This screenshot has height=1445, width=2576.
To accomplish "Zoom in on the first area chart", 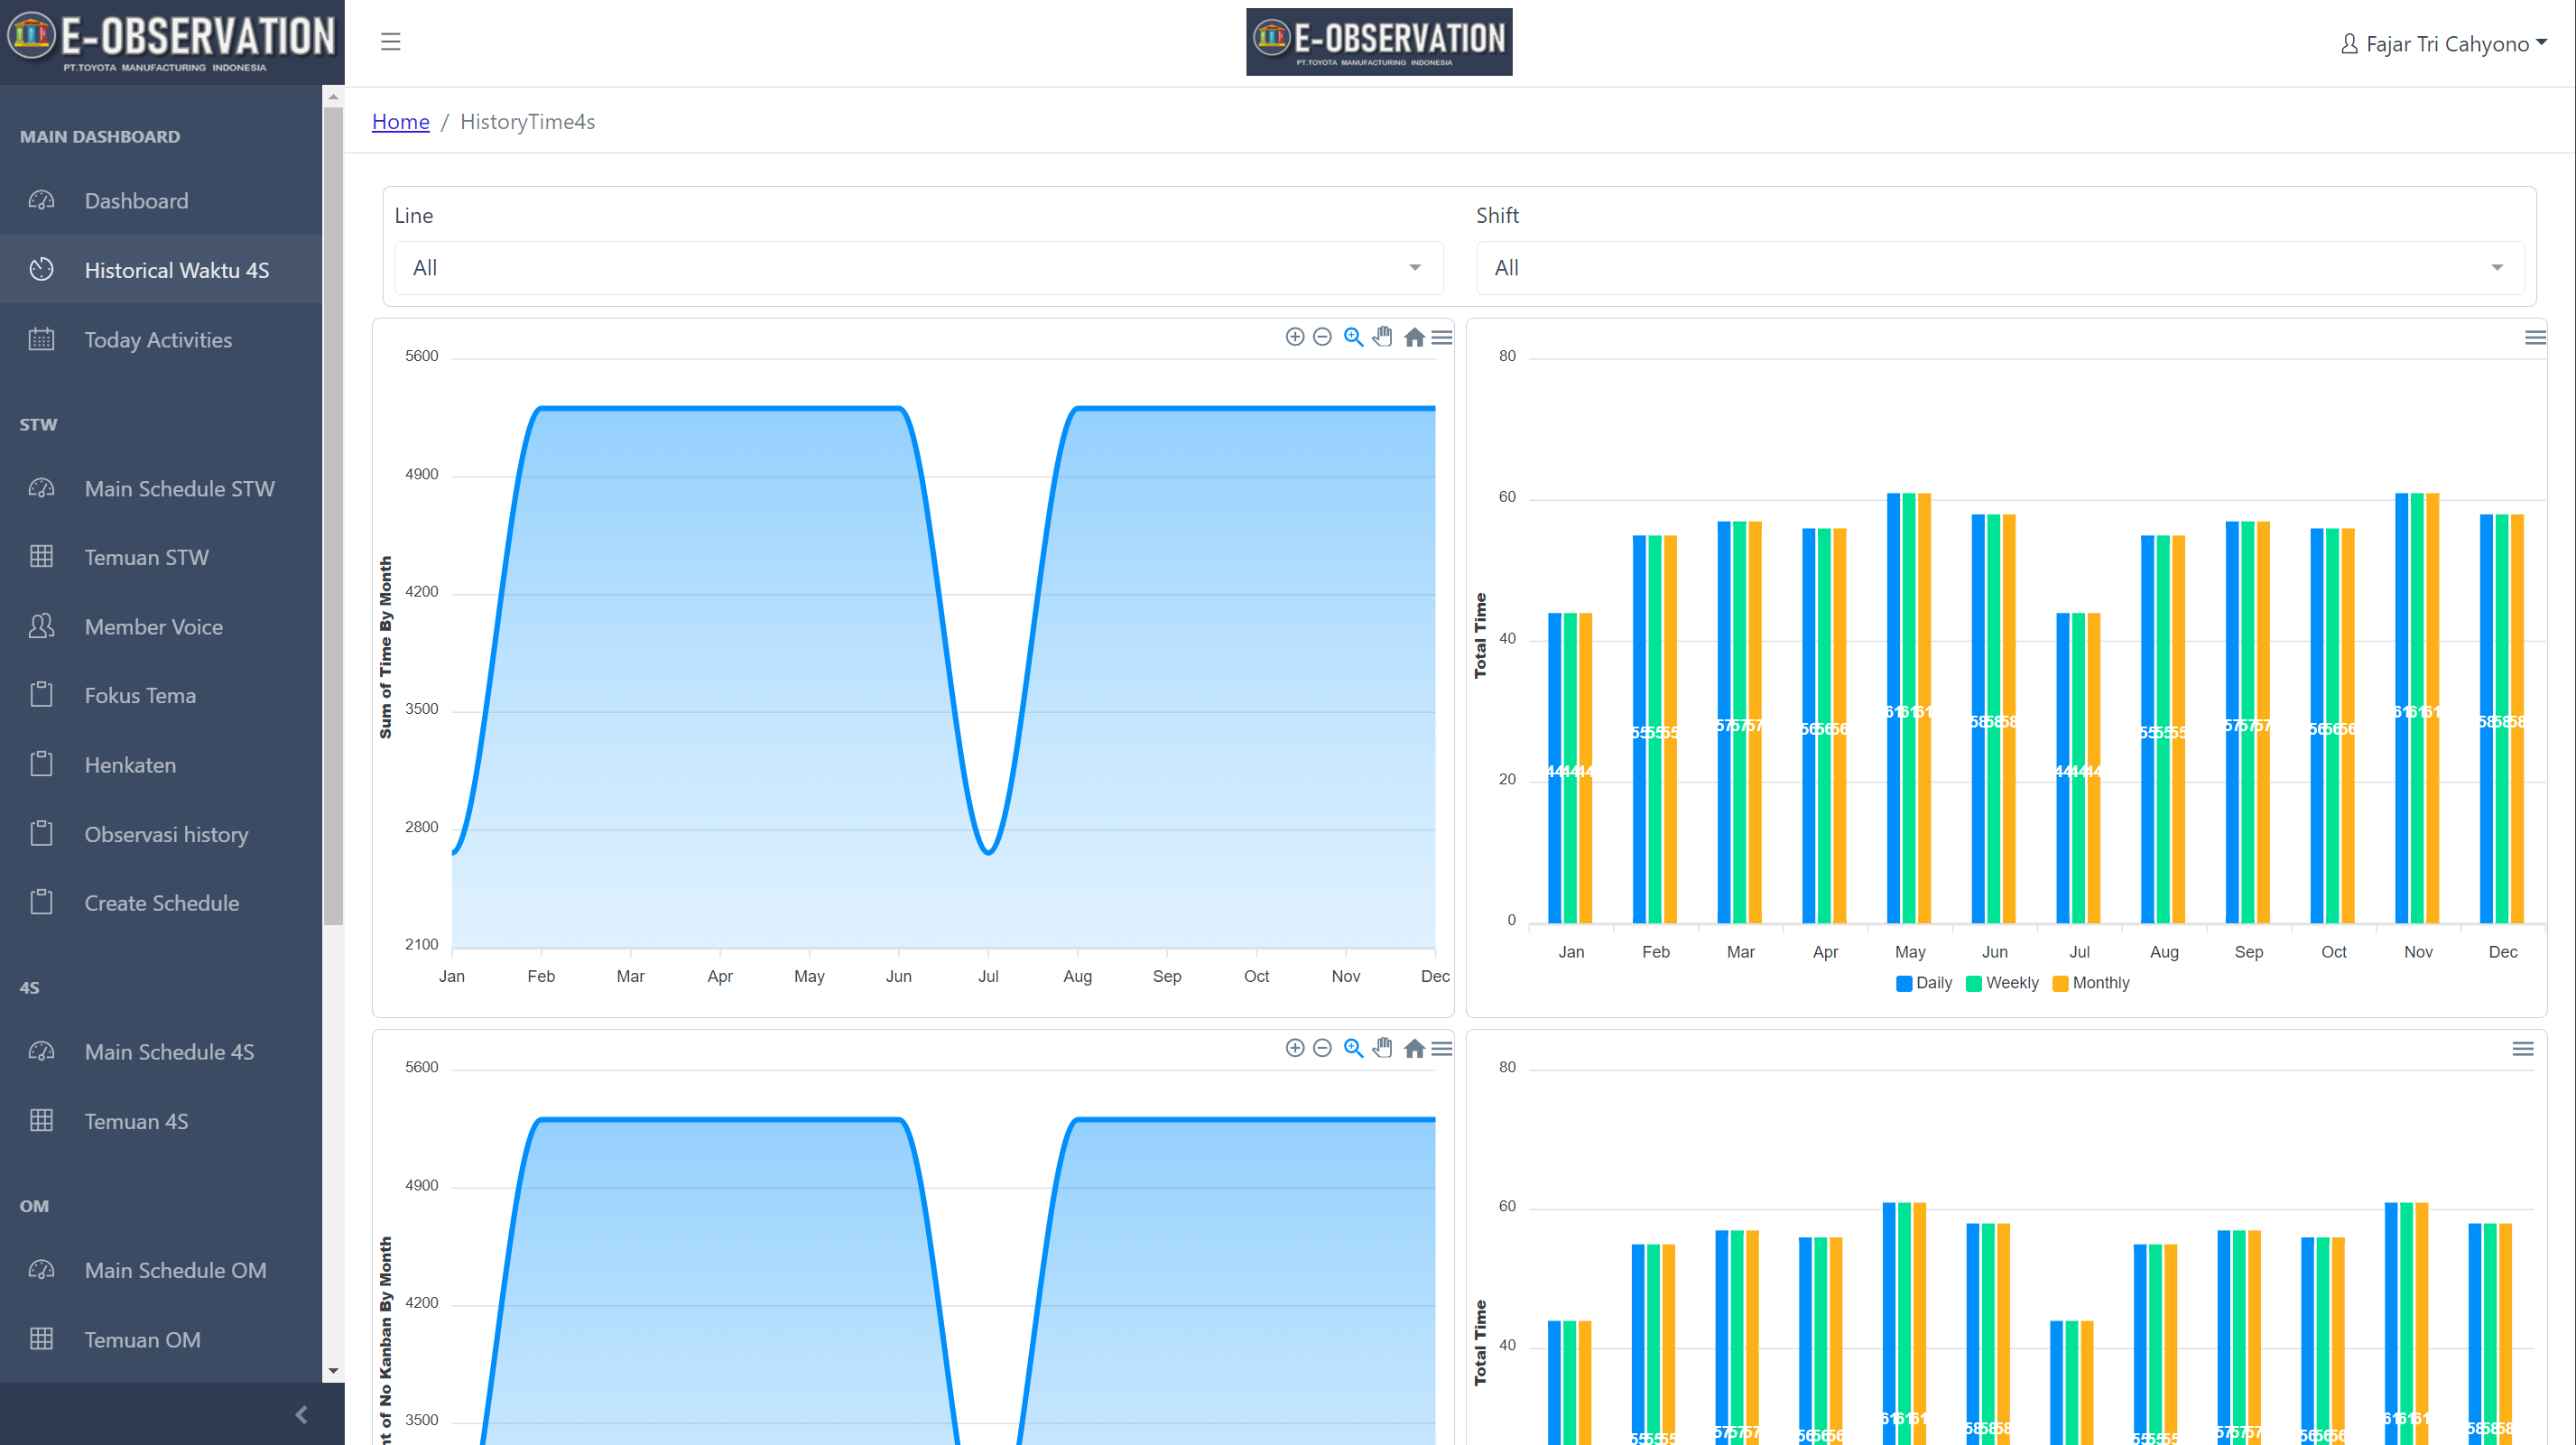I will click(1295, 337).
